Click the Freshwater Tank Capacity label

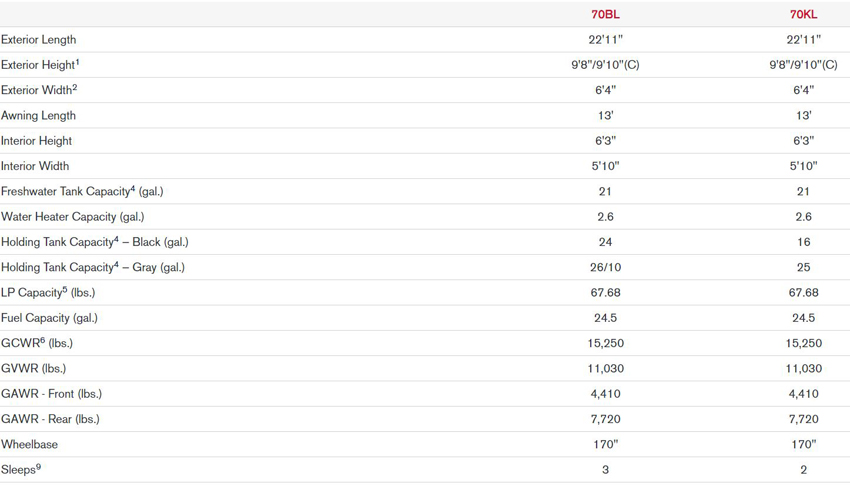click(82, 191)
